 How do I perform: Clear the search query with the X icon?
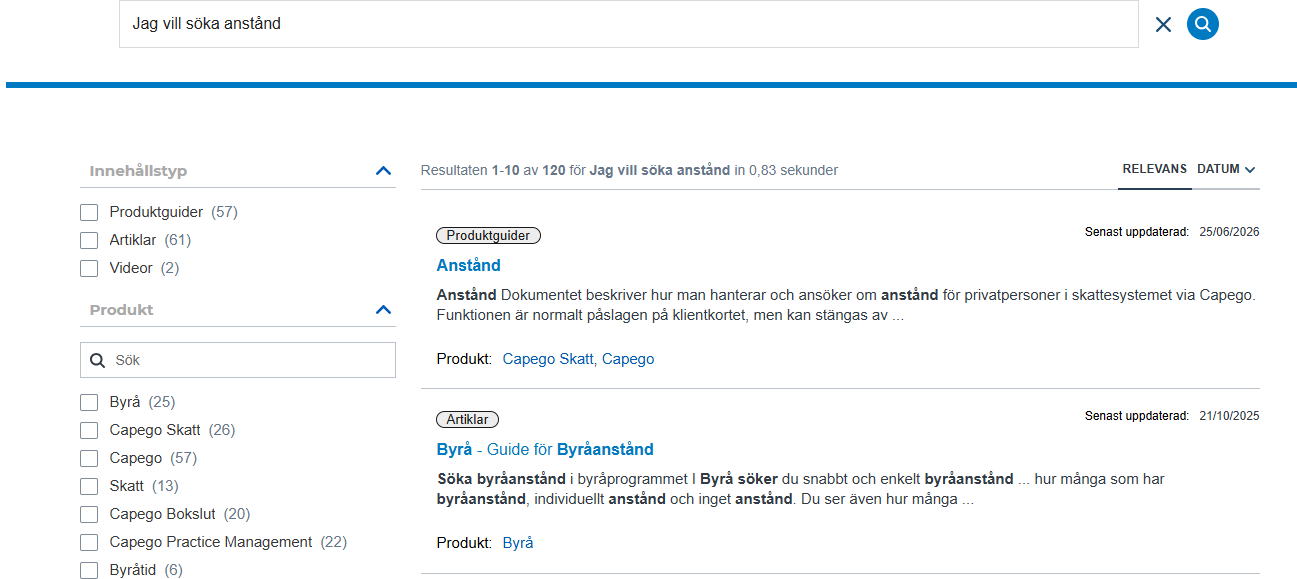coord(1163,24)
